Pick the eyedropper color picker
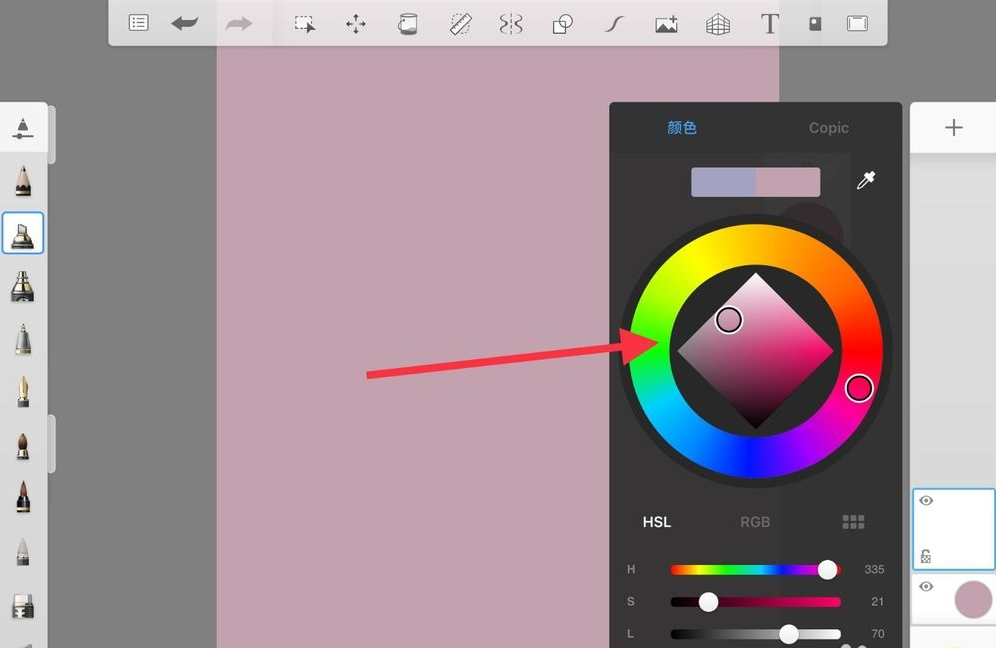The height and width of the screenshot is (648, 996). pos(866,181)
